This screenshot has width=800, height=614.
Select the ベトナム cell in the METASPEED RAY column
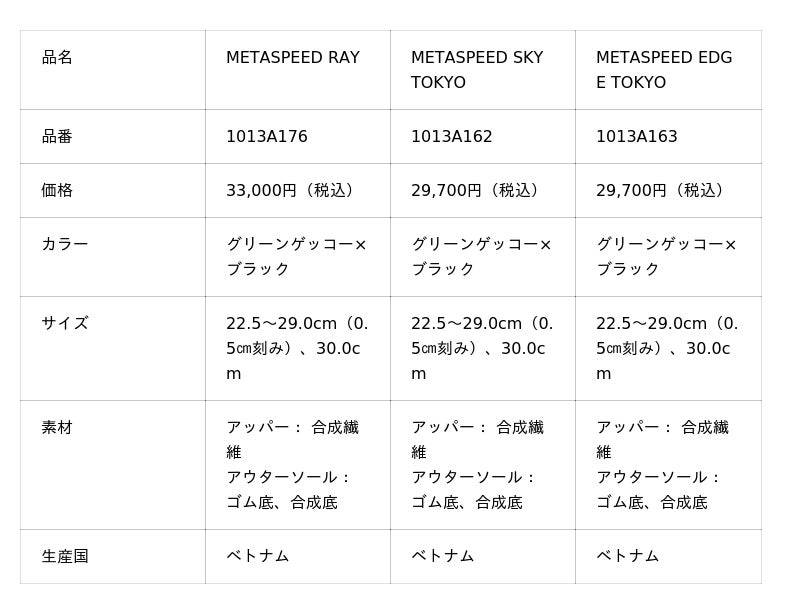click(258, 557)
